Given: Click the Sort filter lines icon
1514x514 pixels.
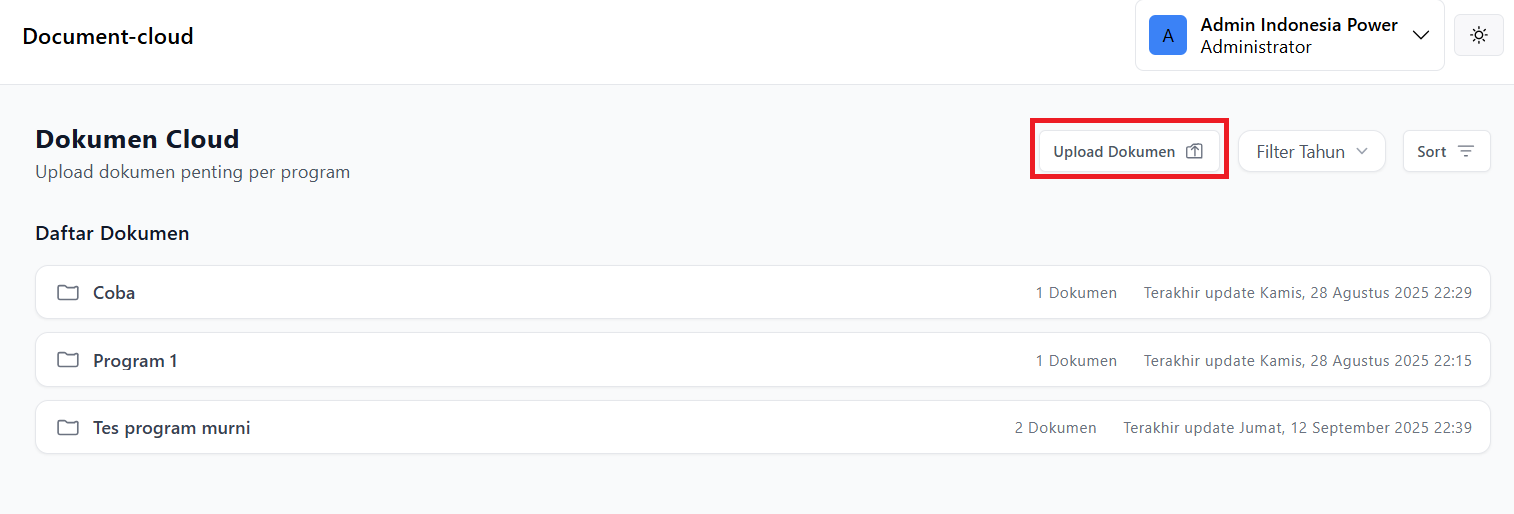Looking at the screenshot, I should (1466, 152).
